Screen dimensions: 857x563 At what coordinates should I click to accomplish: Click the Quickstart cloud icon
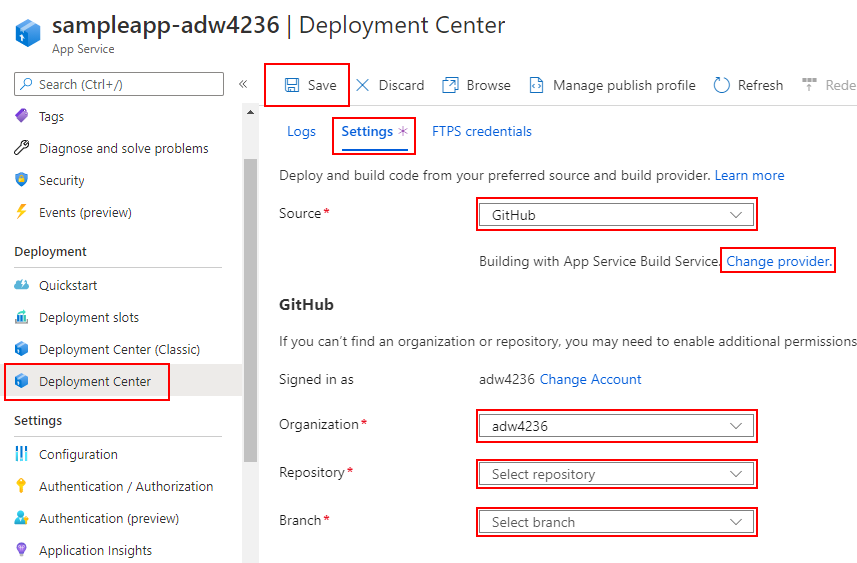[x=21, y=285]
